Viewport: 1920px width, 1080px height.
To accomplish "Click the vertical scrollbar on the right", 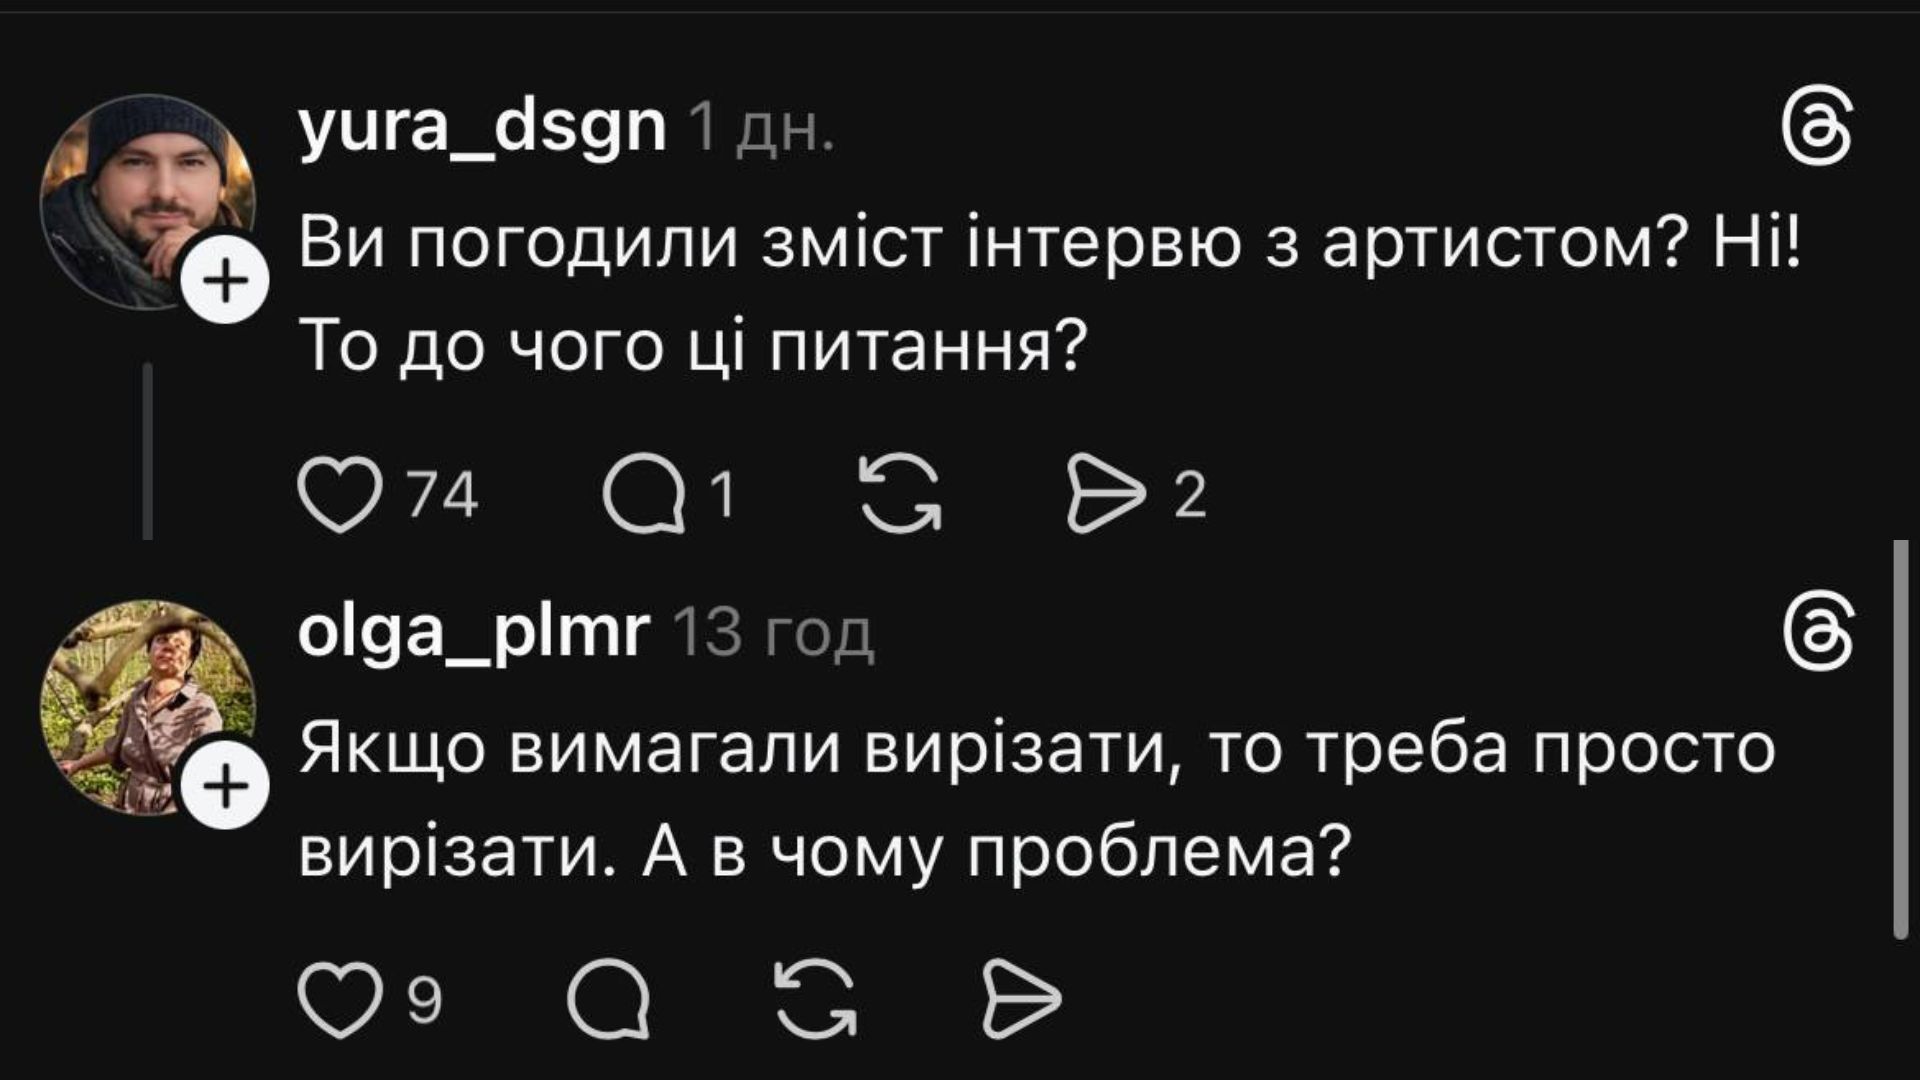I will click(1901, 740).
